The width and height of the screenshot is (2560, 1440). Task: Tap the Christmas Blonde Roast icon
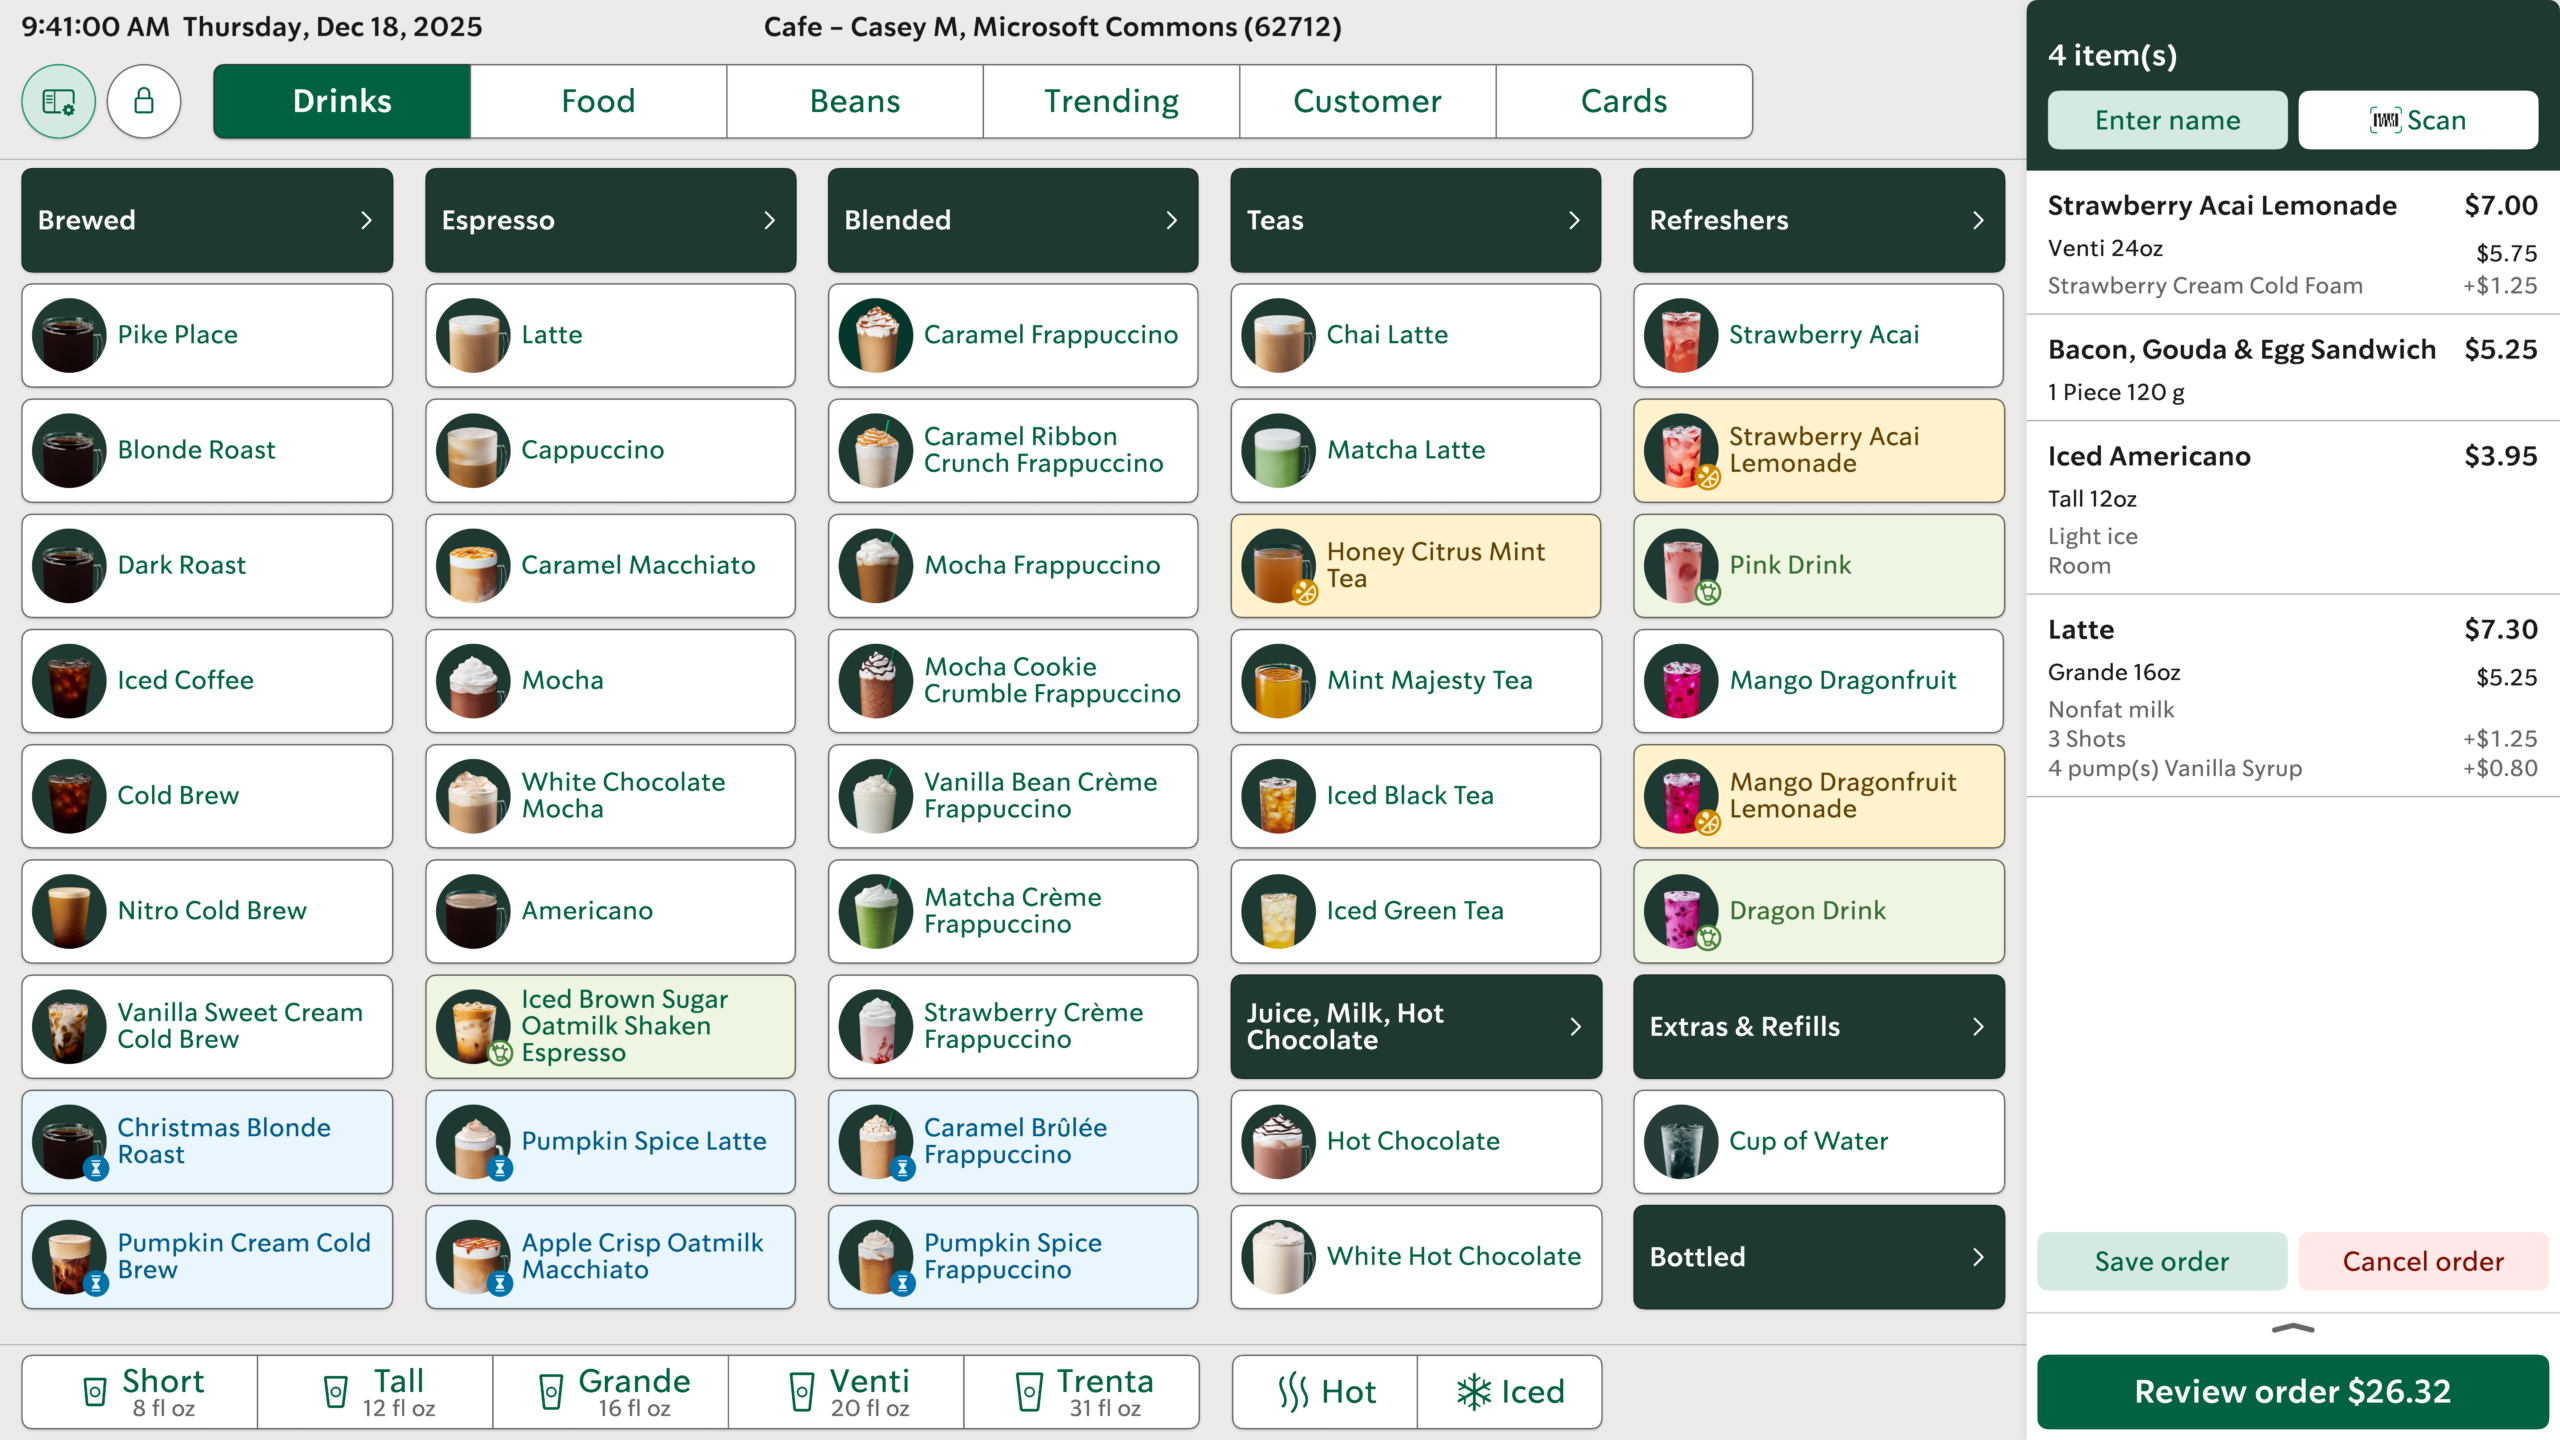pyautogui.click(x=69, y=1142)
